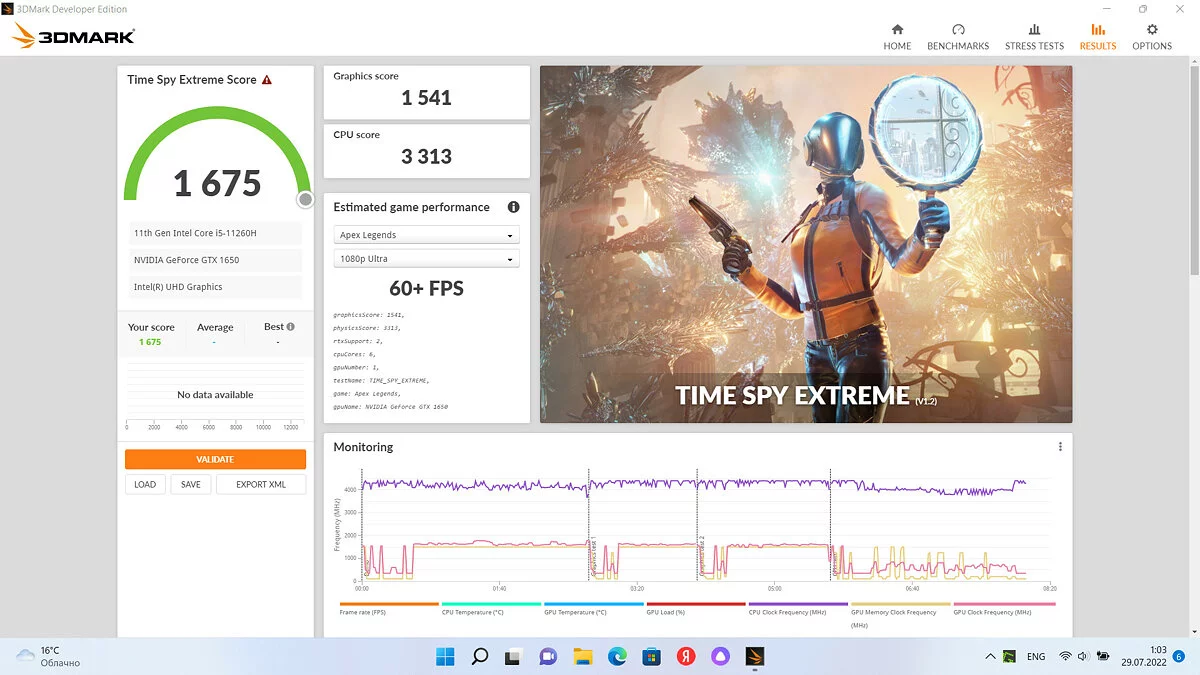The width and height of the screenshot is (1200, 675).
Task: Toggle GPU Temperature legend series
Action: pos(593,608)
